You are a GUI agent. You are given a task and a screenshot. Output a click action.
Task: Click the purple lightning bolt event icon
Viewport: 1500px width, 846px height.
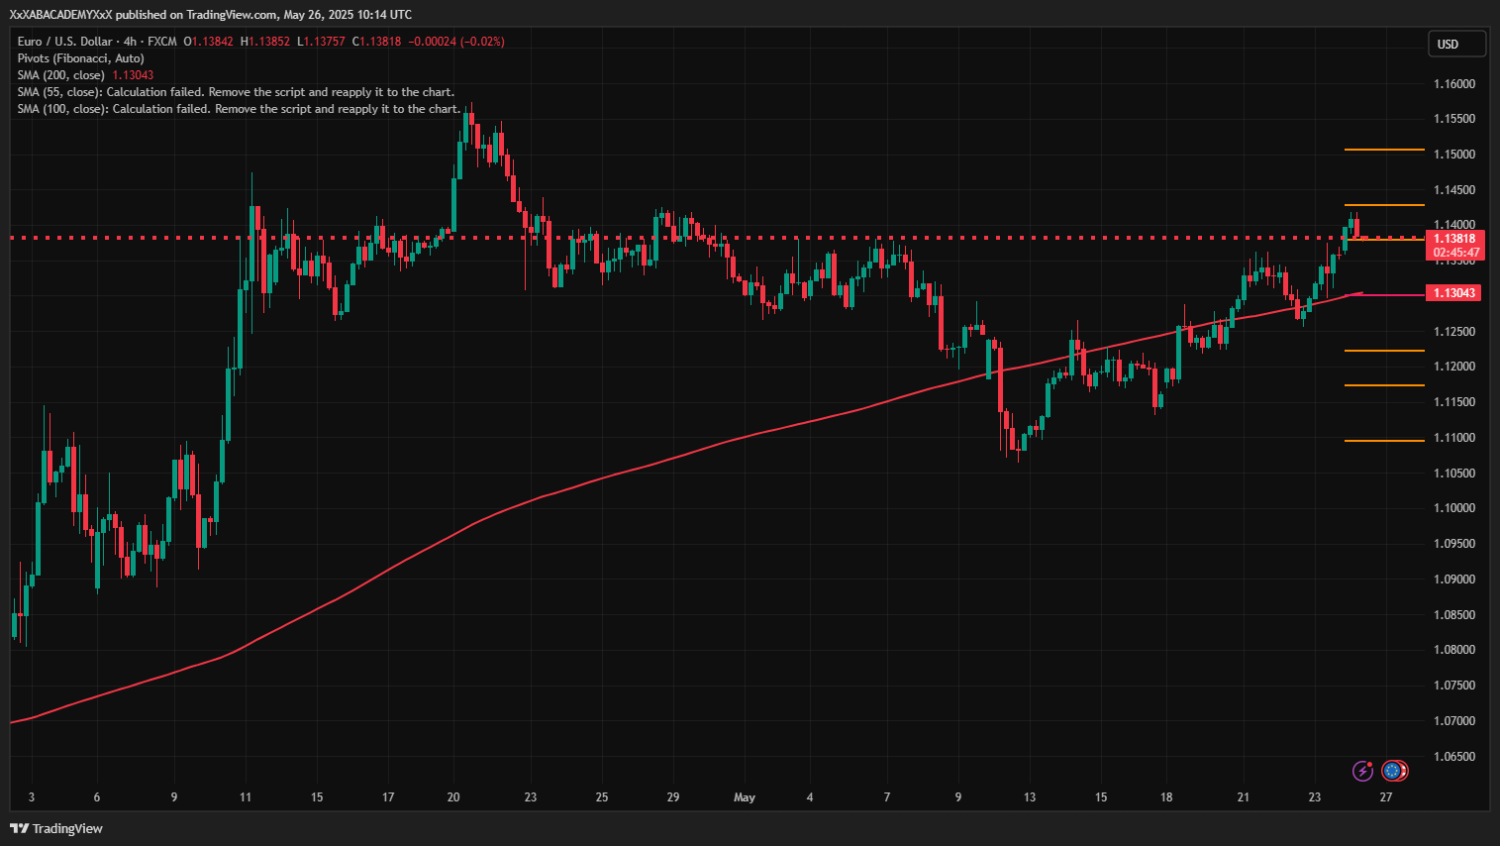coord(1362,770)
